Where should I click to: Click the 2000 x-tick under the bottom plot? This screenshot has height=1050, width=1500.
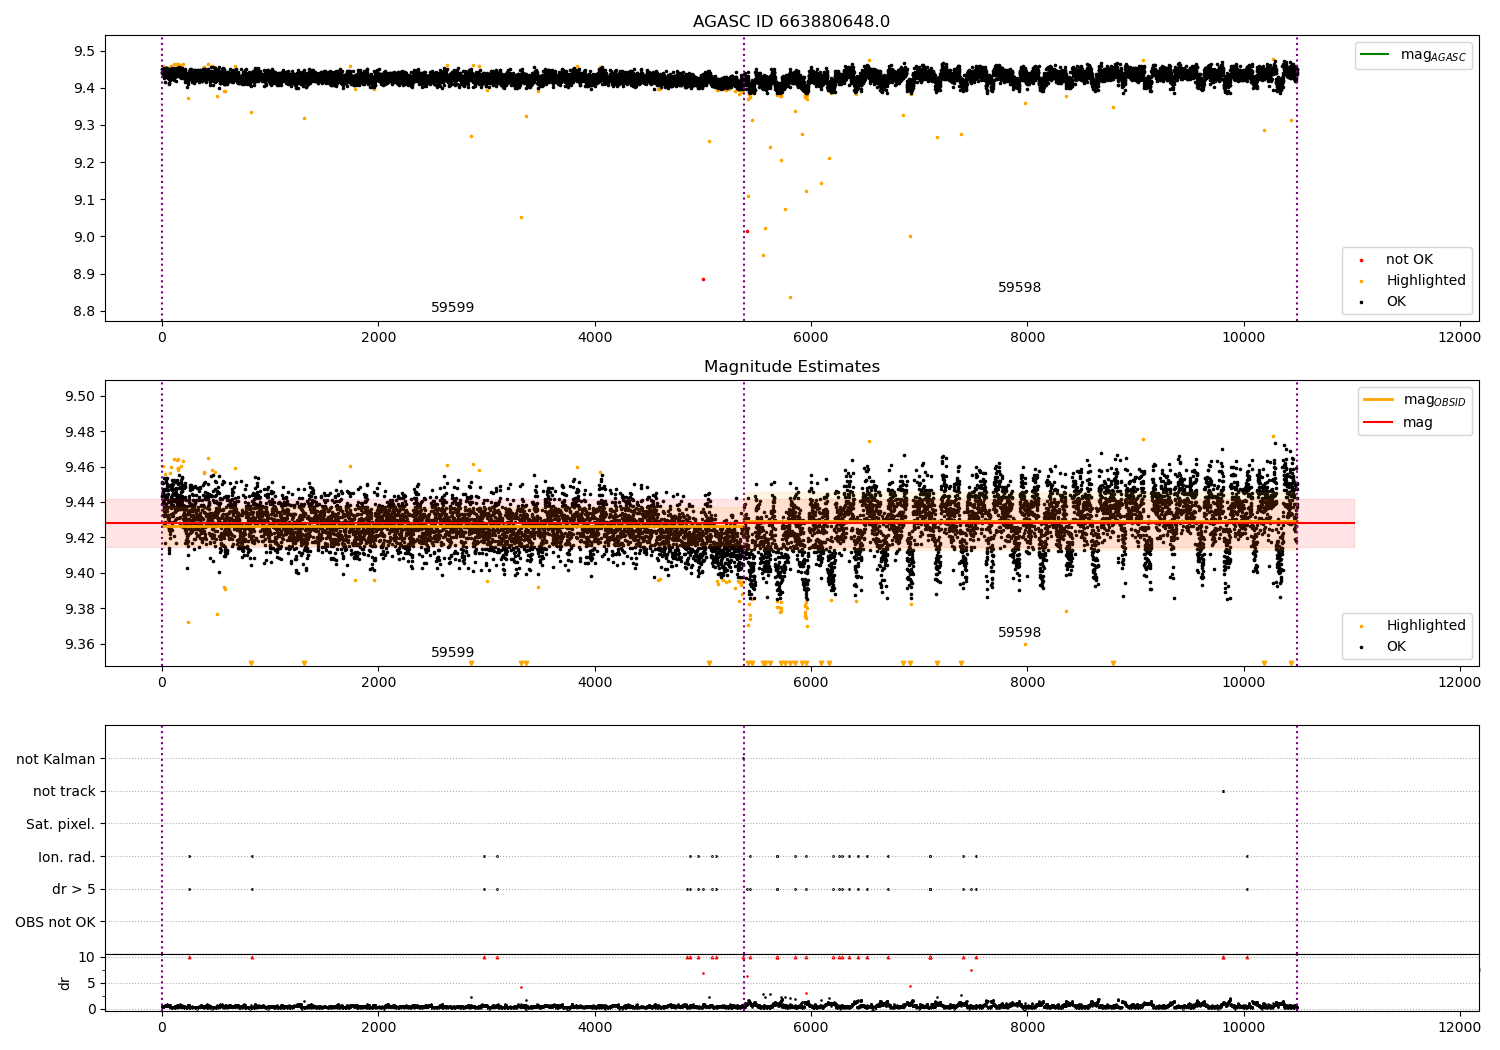[x=378, y=1027]
